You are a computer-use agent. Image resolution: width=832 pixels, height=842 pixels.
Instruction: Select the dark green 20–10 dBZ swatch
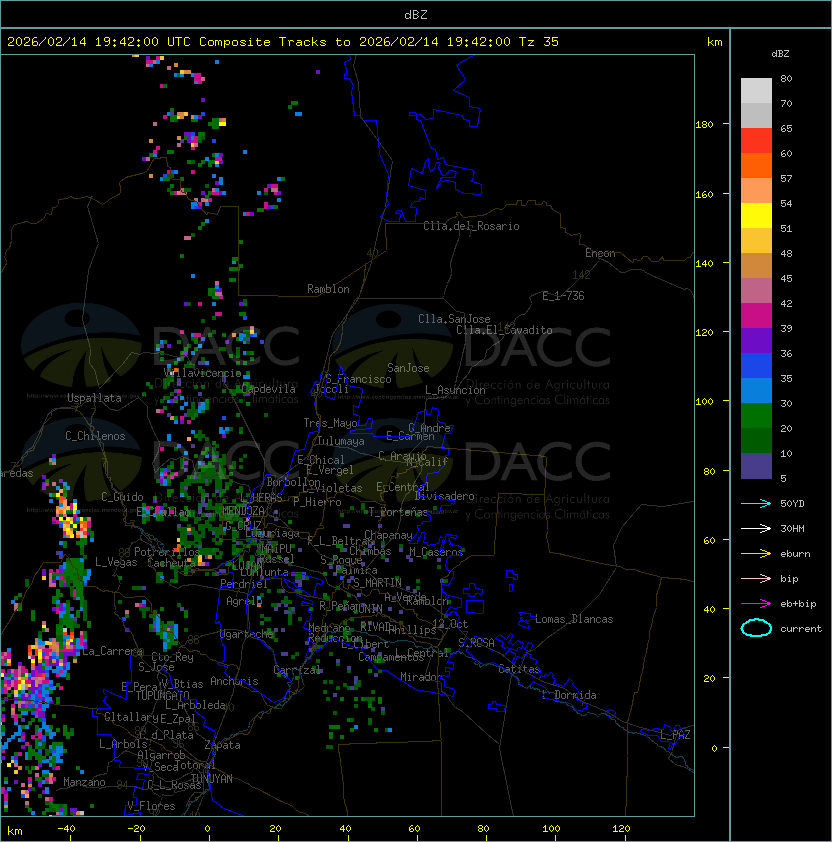(x=756, y=440)
